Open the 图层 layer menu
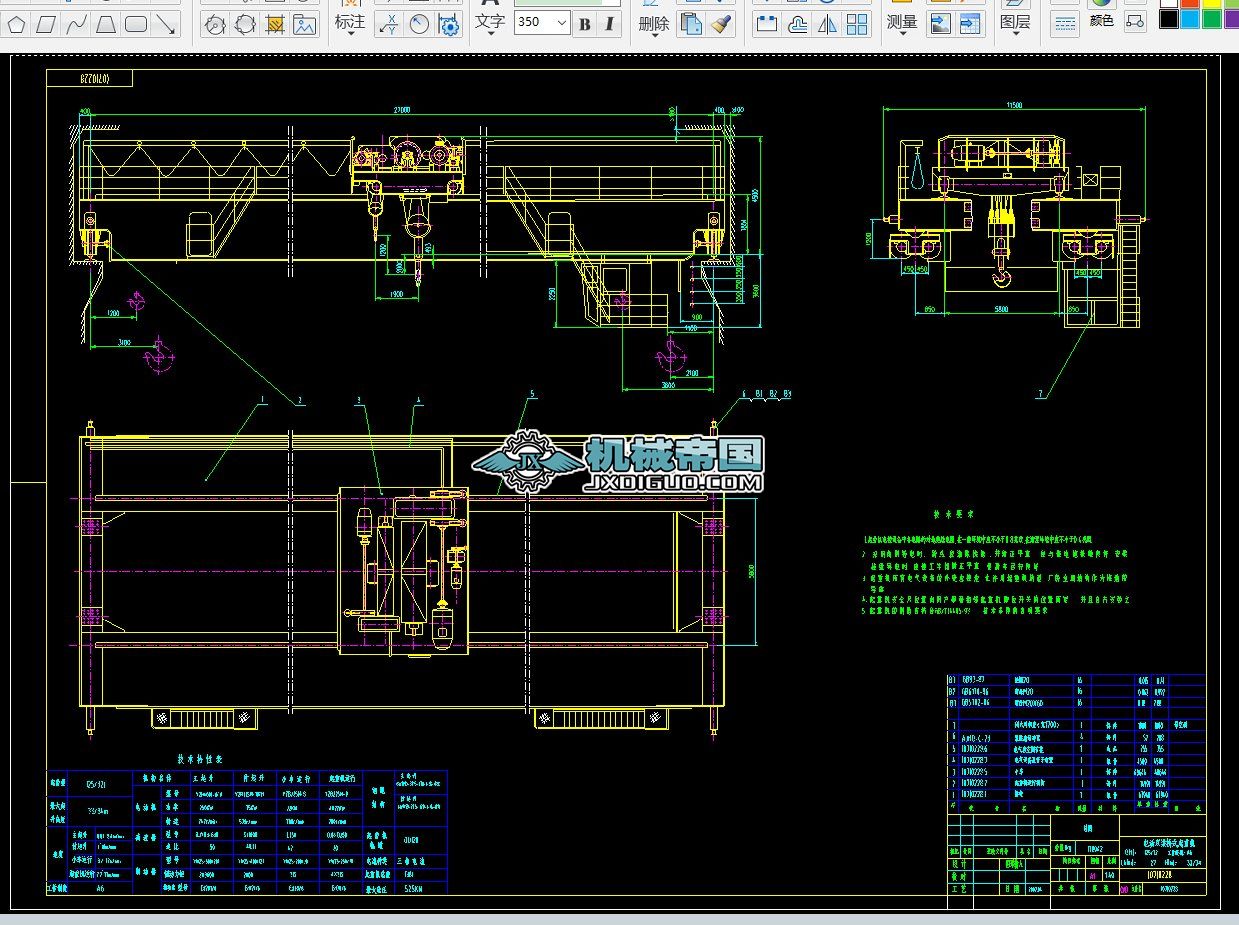This screenshot has height=925, width=1239. point(1015,24)
